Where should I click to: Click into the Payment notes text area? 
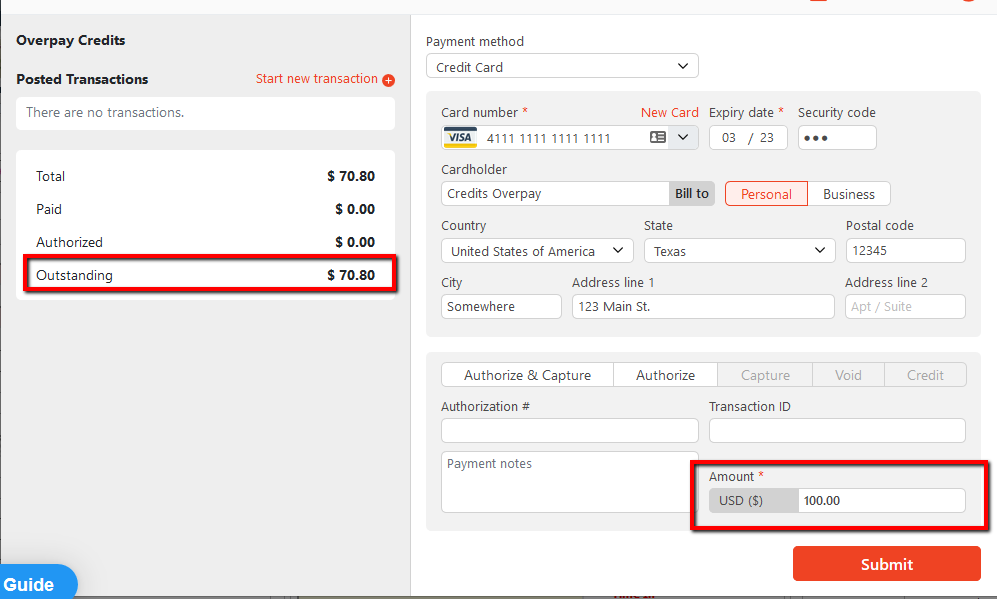[569, 482]
